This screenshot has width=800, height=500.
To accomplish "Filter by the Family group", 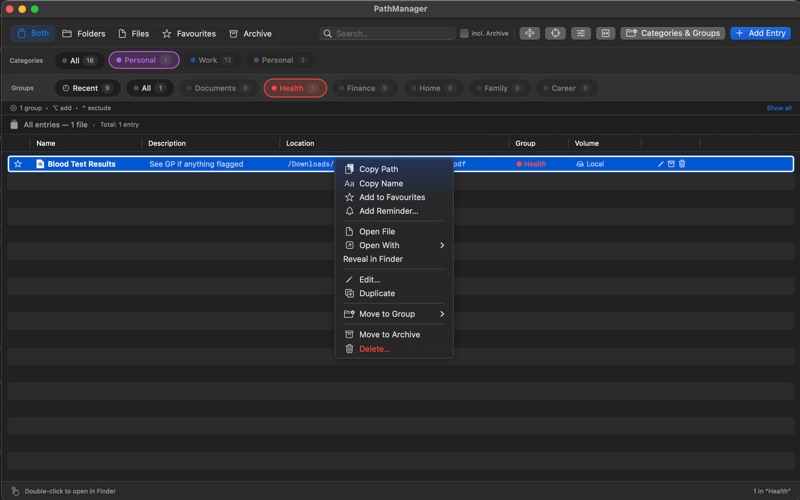I will (x=499, y=88).
